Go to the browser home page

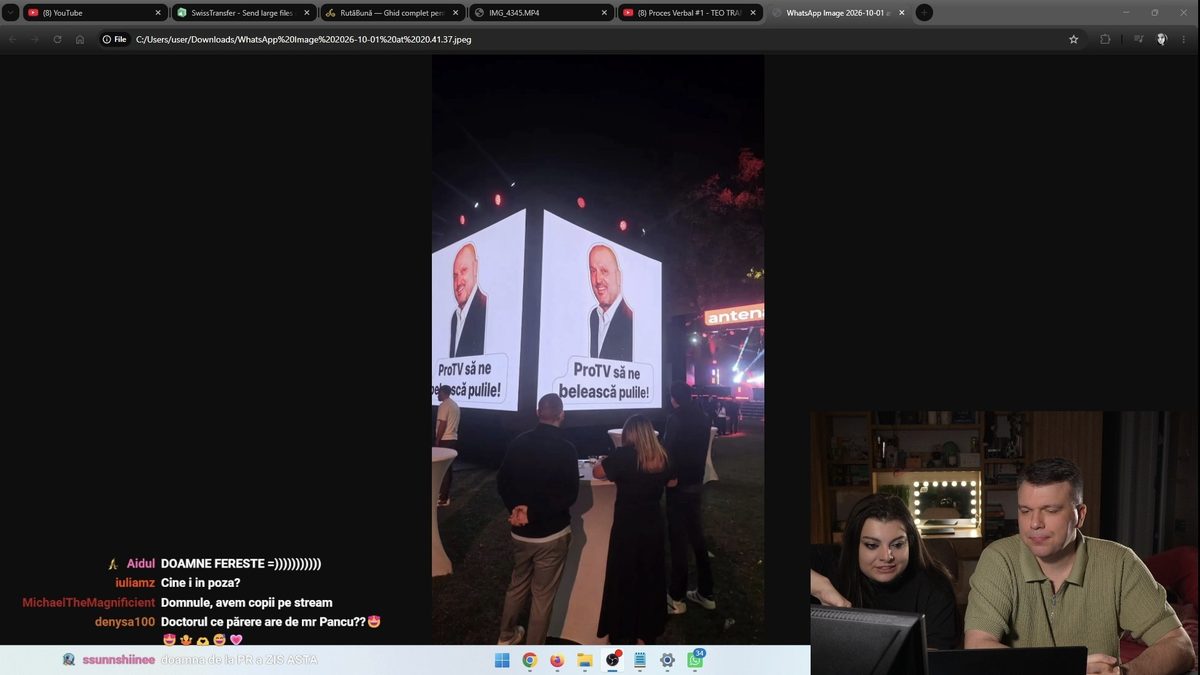80,39
